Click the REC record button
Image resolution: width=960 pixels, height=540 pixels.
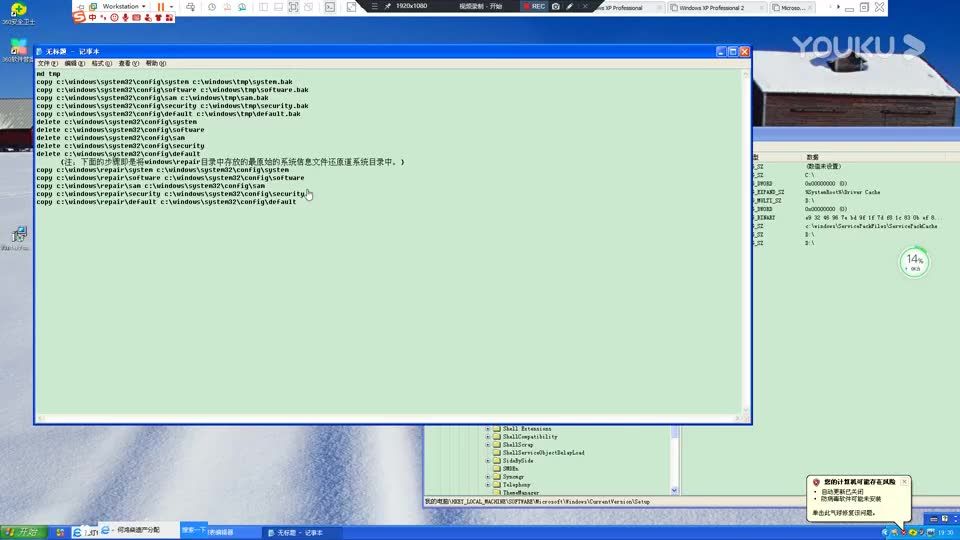[534, 6]
